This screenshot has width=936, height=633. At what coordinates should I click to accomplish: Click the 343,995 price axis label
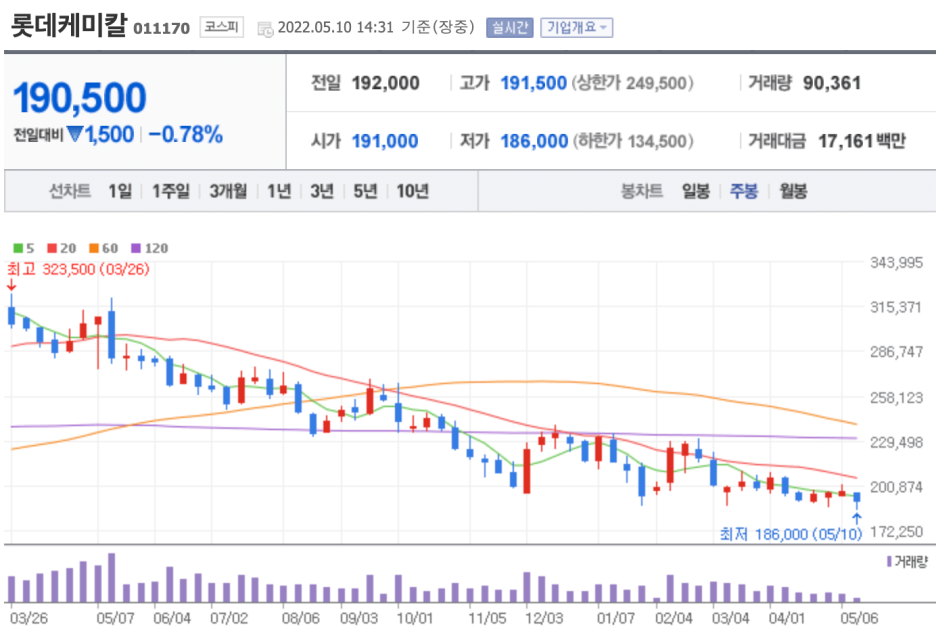click(896, 262)
